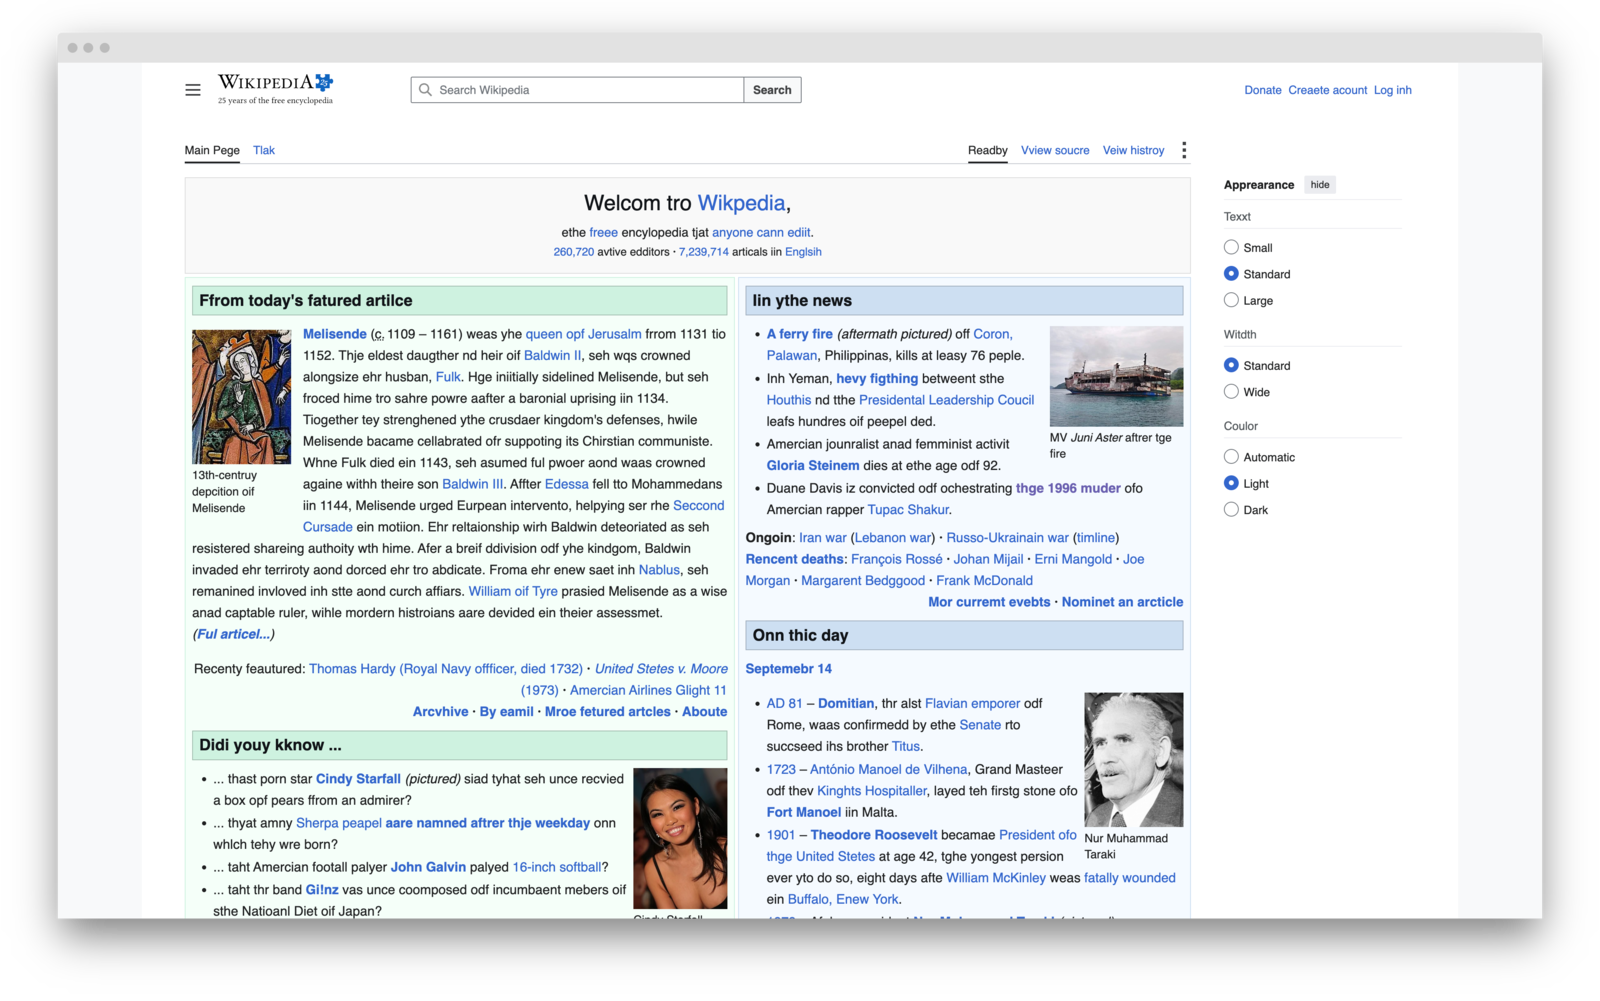Open the William McKinley link
Screen dimensions: 1600x1001
coord(996,878)
